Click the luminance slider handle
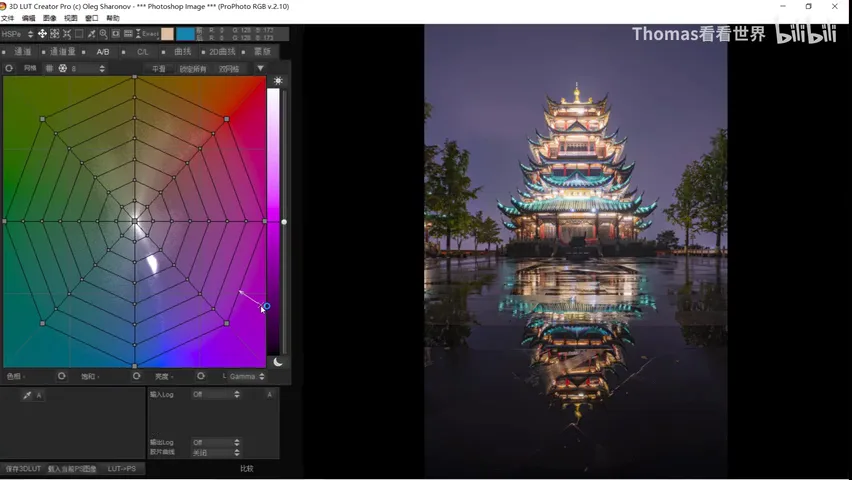The width and height of the screenshot is (852, 480). (x=284, y=222)
